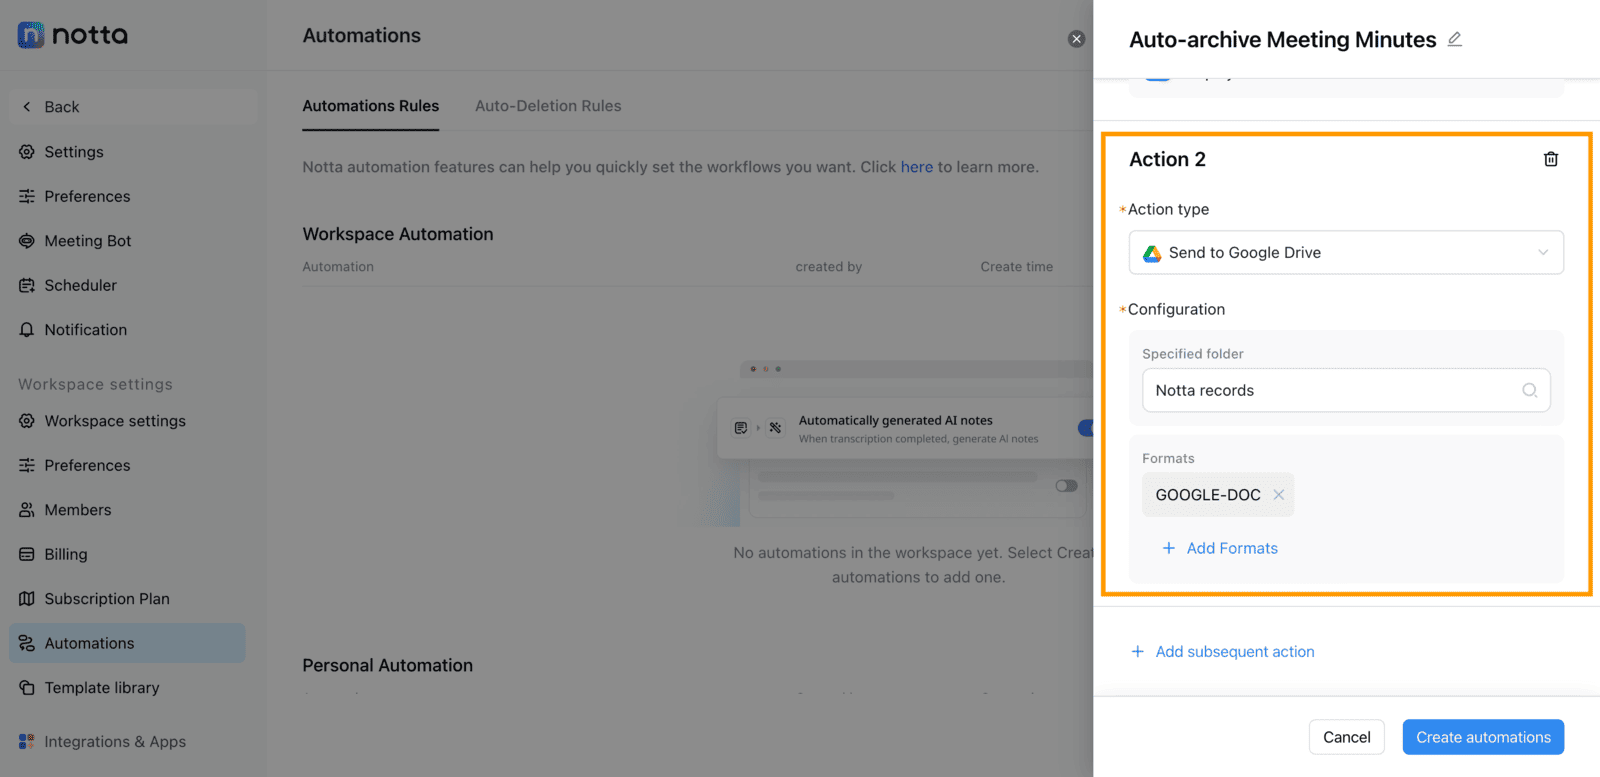The height and width of the screenshot is (777, 1600).
Task: Open Settings from the sidebar gear icon
Action: pos(27,152)
